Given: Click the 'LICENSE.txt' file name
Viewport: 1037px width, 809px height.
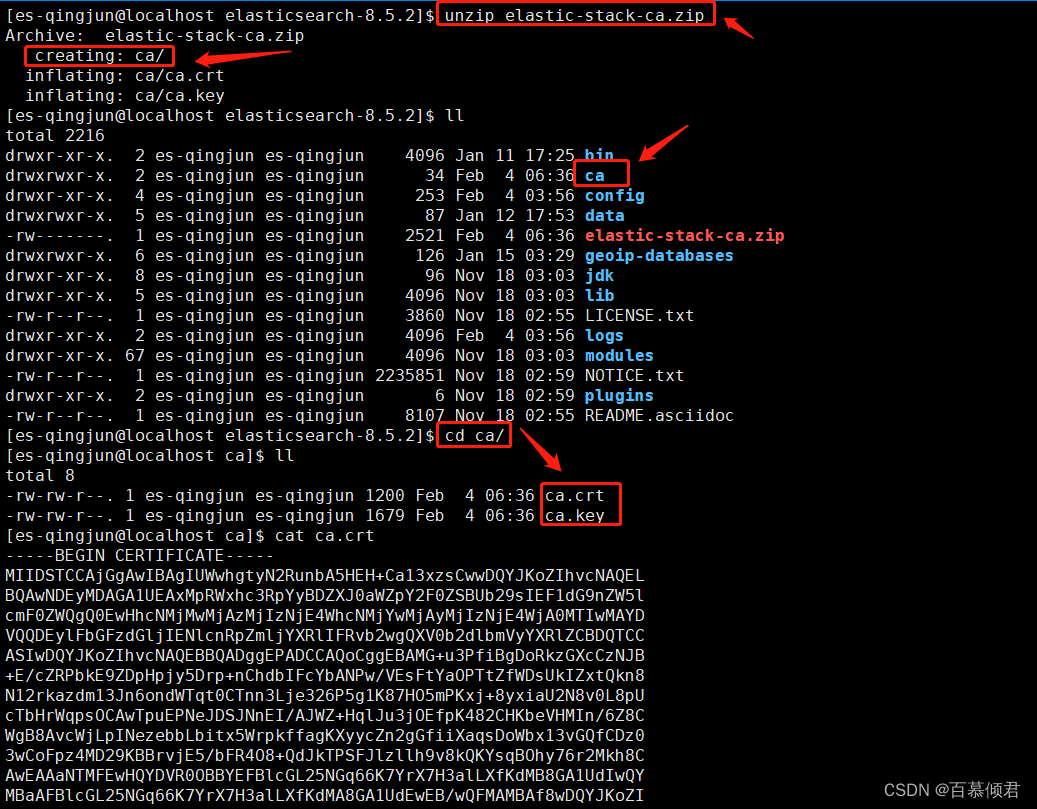Looking at the screenshot, I should pyautogui.click(x=640, y=316).
